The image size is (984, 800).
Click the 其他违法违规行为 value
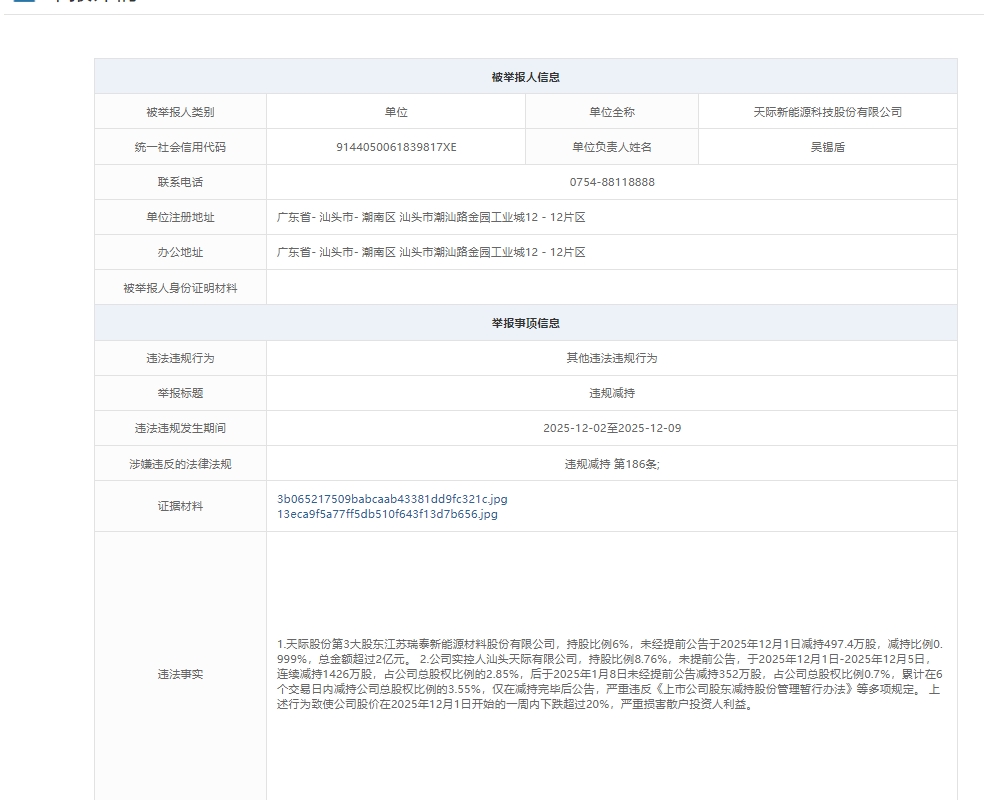click(x=612, y=358)
